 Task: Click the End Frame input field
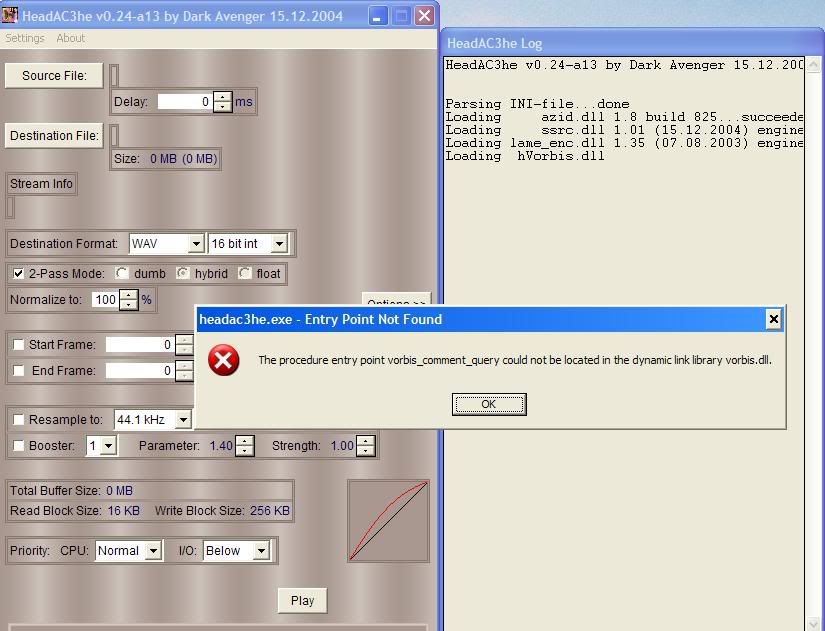click(140, 370)
